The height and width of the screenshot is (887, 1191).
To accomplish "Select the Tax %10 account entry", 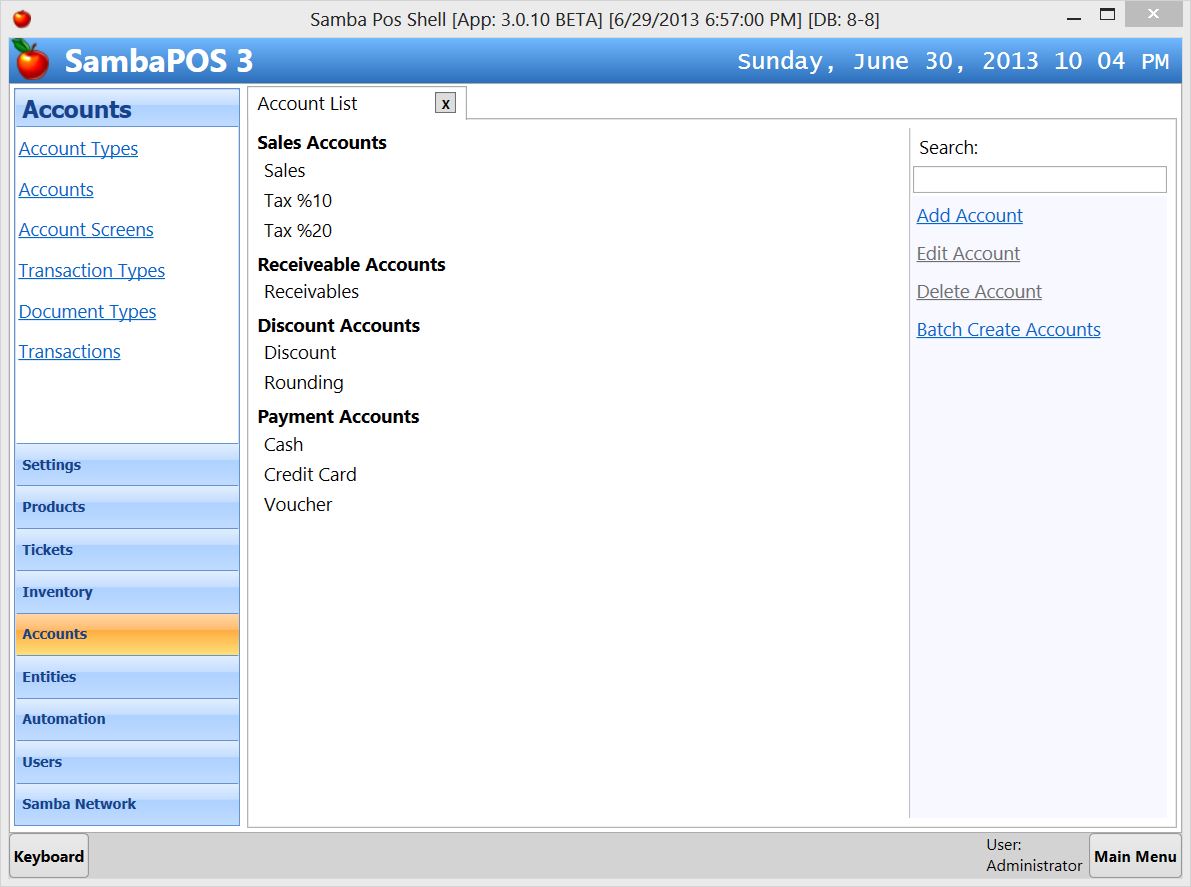I will click(297, 200).
